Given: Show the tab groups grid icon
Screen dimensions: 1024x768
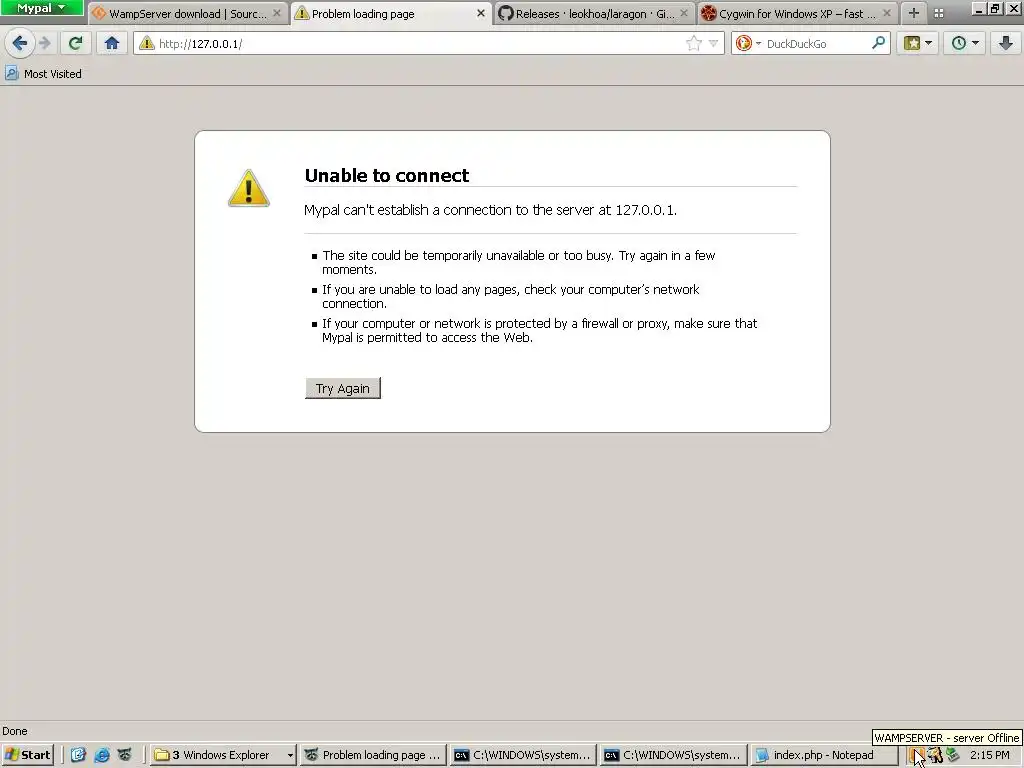Looking at the screenshot, I should pos(938,13).
